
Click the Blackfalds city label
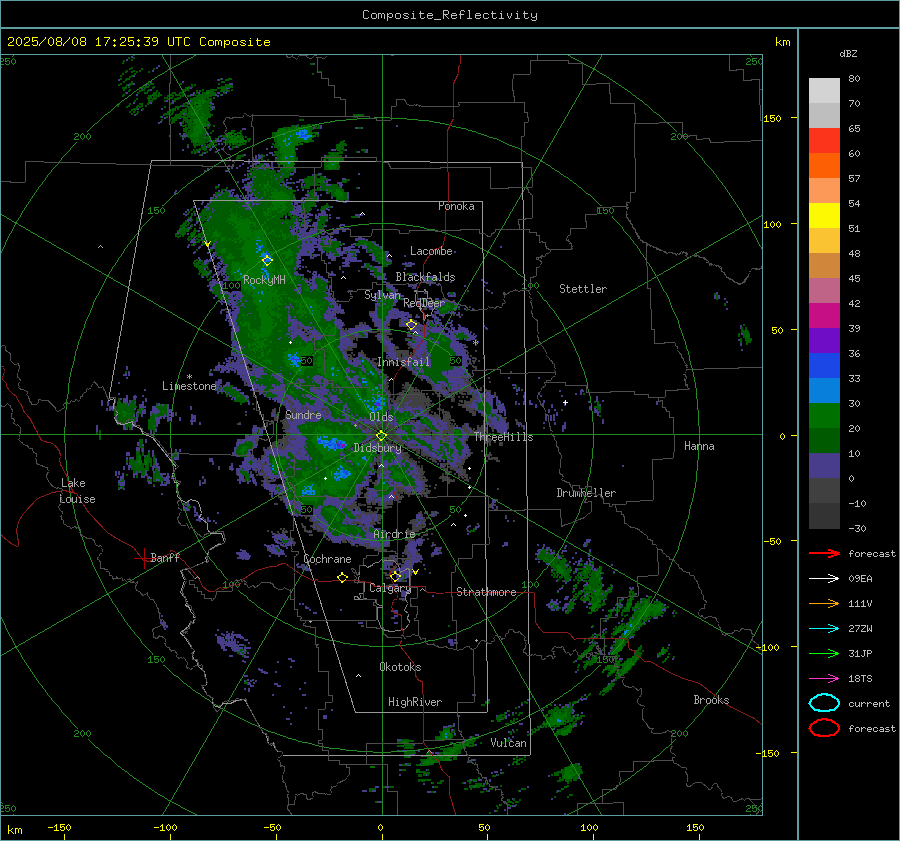(425, 277)
